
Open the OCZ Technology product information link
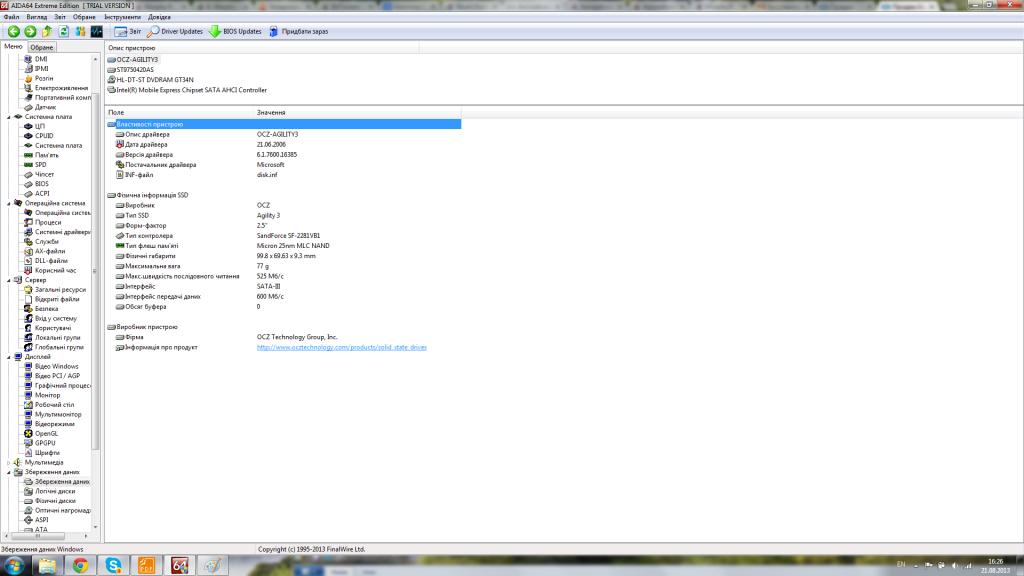(x=341, y=347)
